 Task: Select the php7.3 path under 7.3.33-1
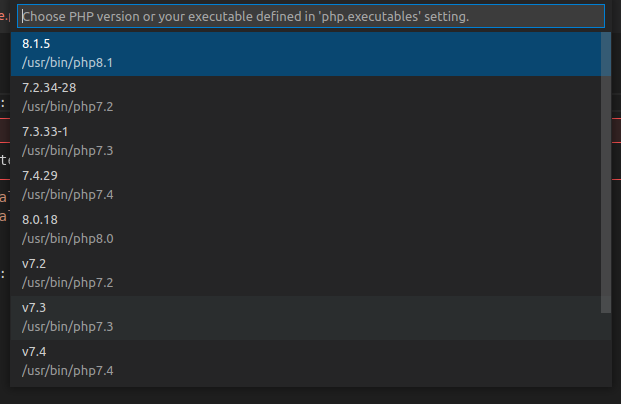pos(67,150)
